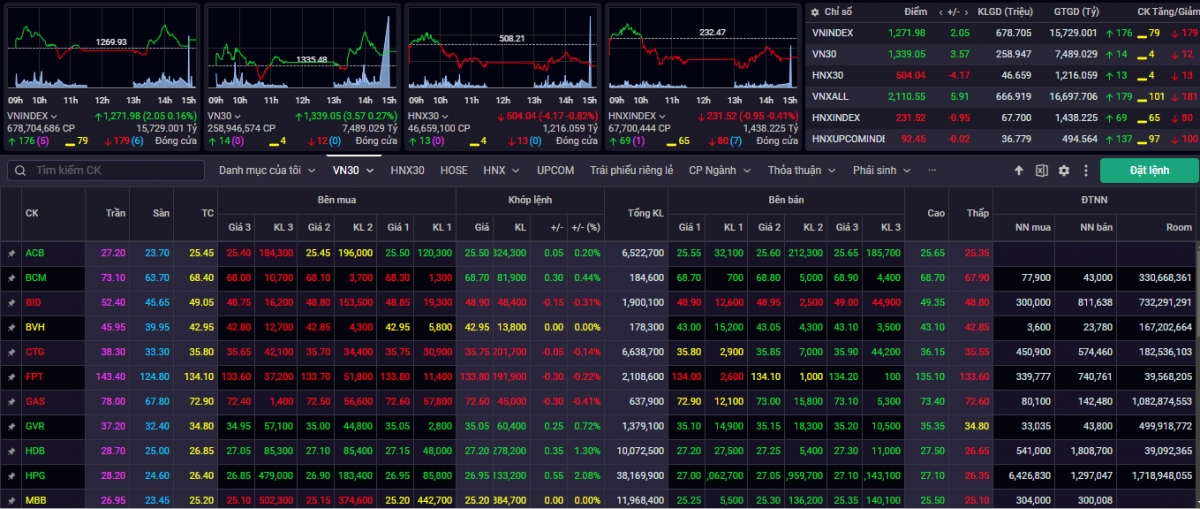Open price board settings gear
Viewport: 1200px width, 509px height.
pos(1064,171)
